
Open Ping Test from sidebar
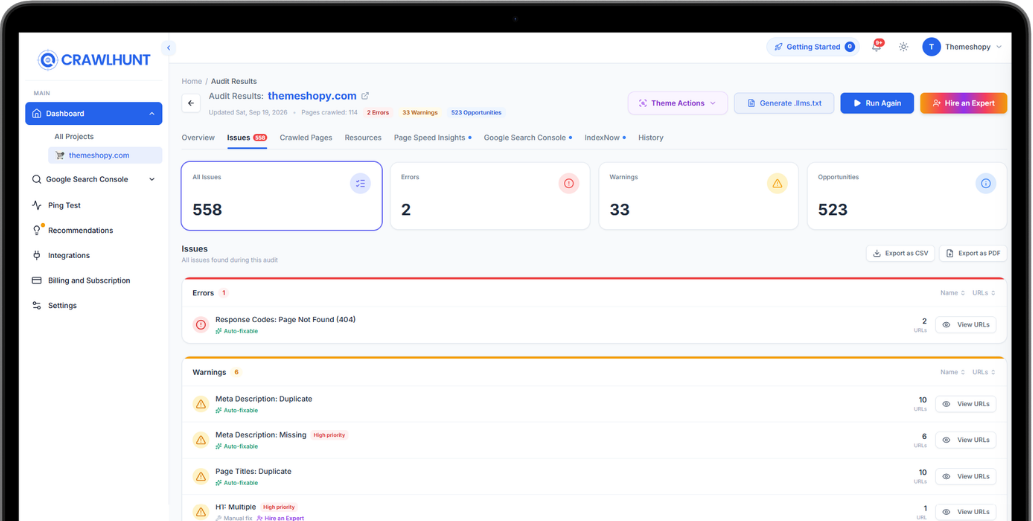coord(64,206)
